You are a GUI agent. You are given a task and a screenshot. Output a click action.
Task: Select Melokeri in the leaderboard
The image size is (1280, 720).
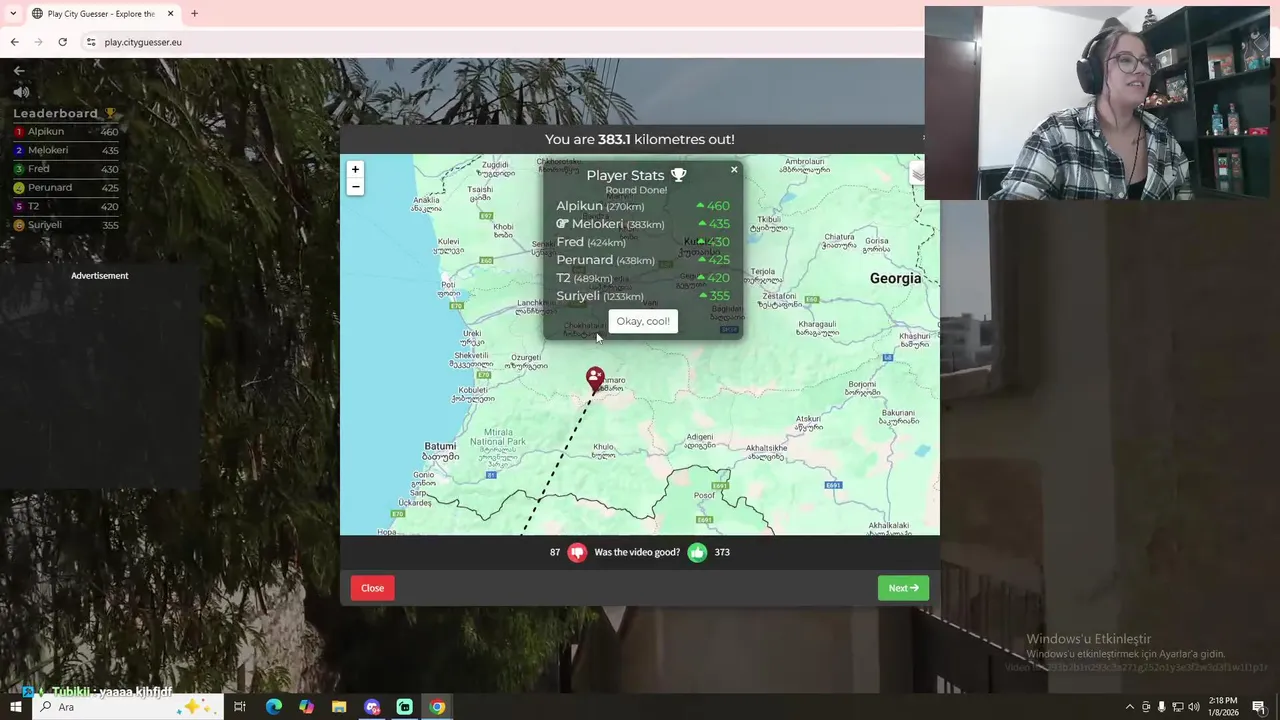pyautogui.click(x=65, y=150)
